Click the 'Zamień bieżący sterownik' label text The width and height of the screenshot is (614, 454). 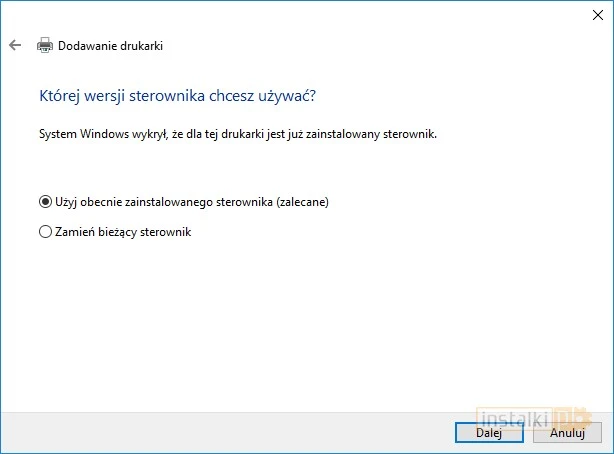click(x=122, y=232)
